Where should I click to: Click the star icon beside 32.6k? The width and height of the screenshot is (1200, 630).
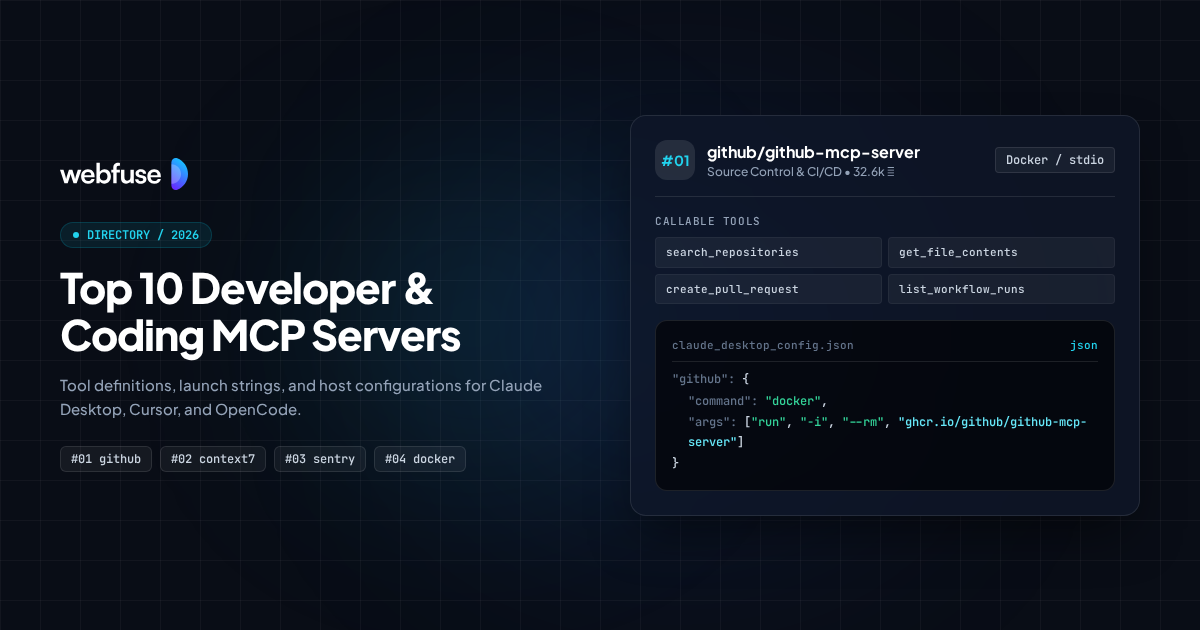[x=890, y=172]
